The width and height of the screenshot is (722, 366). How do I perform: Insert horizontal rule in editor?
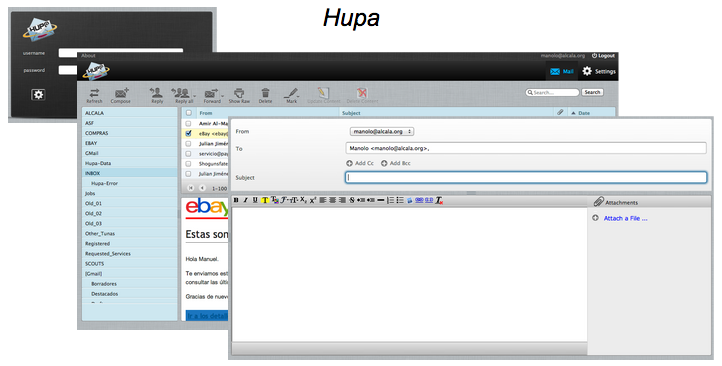(x=381, y=200)
